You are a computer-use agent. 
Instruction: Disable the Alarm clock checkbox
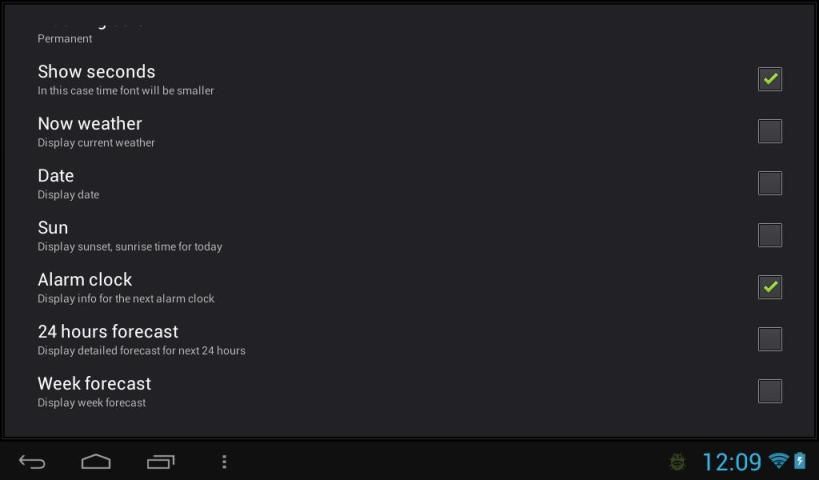(x=770, y=287)
